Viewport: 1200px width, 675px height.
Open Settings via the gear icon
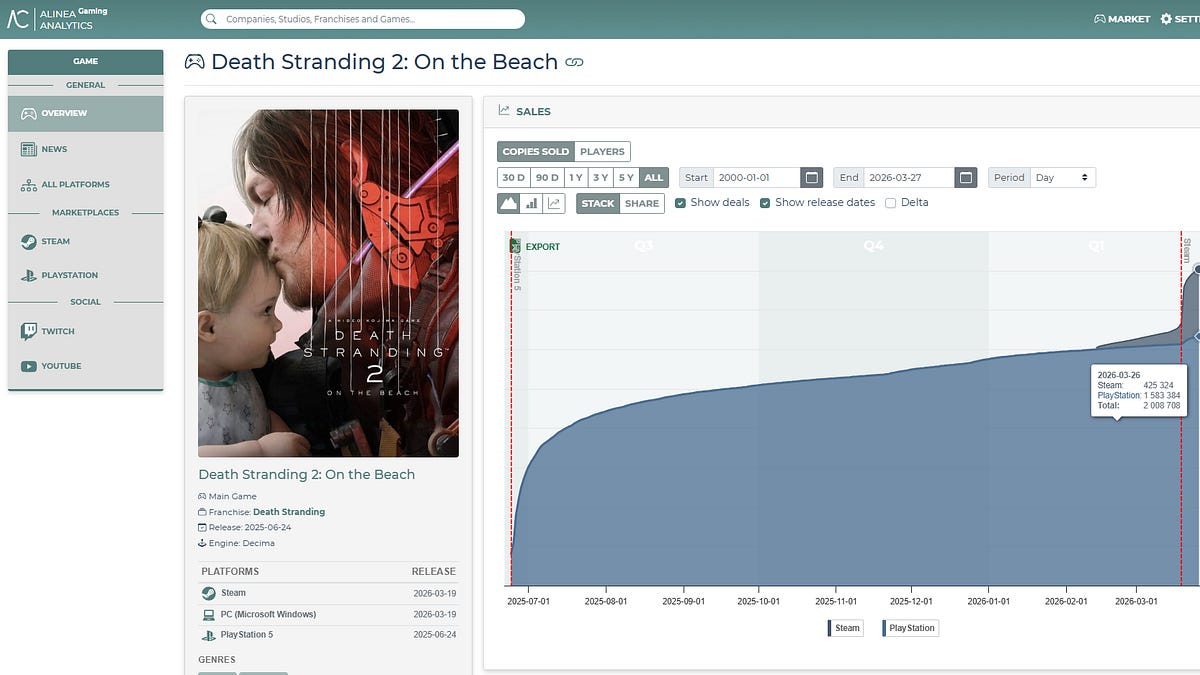tap(1166, 19)
